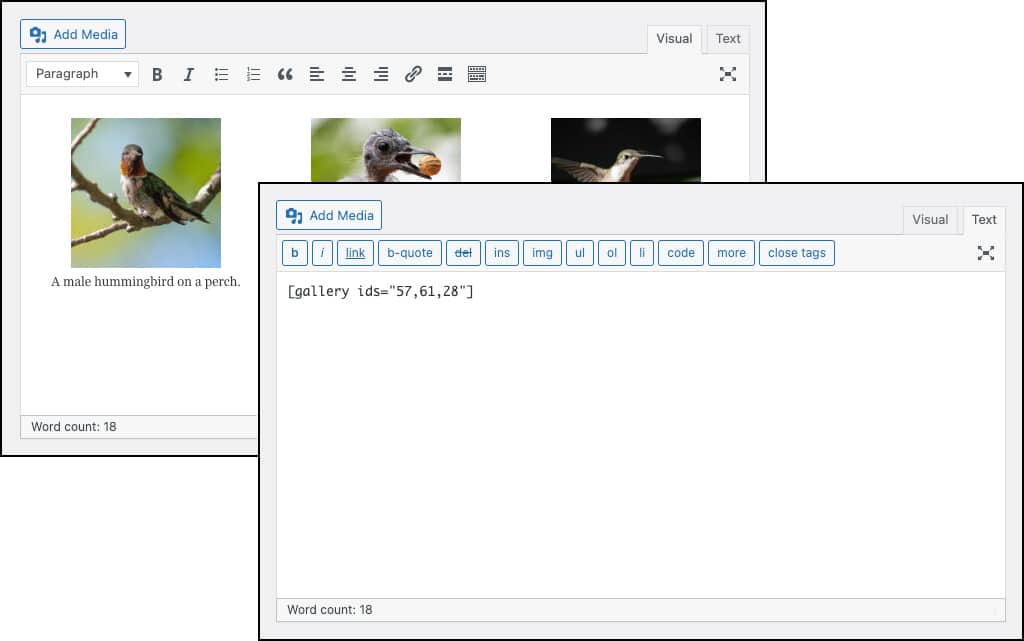The width and height of the screenshot is (1024, 641).
Task: Insert a bulleted list
Action: click(221, 74)
